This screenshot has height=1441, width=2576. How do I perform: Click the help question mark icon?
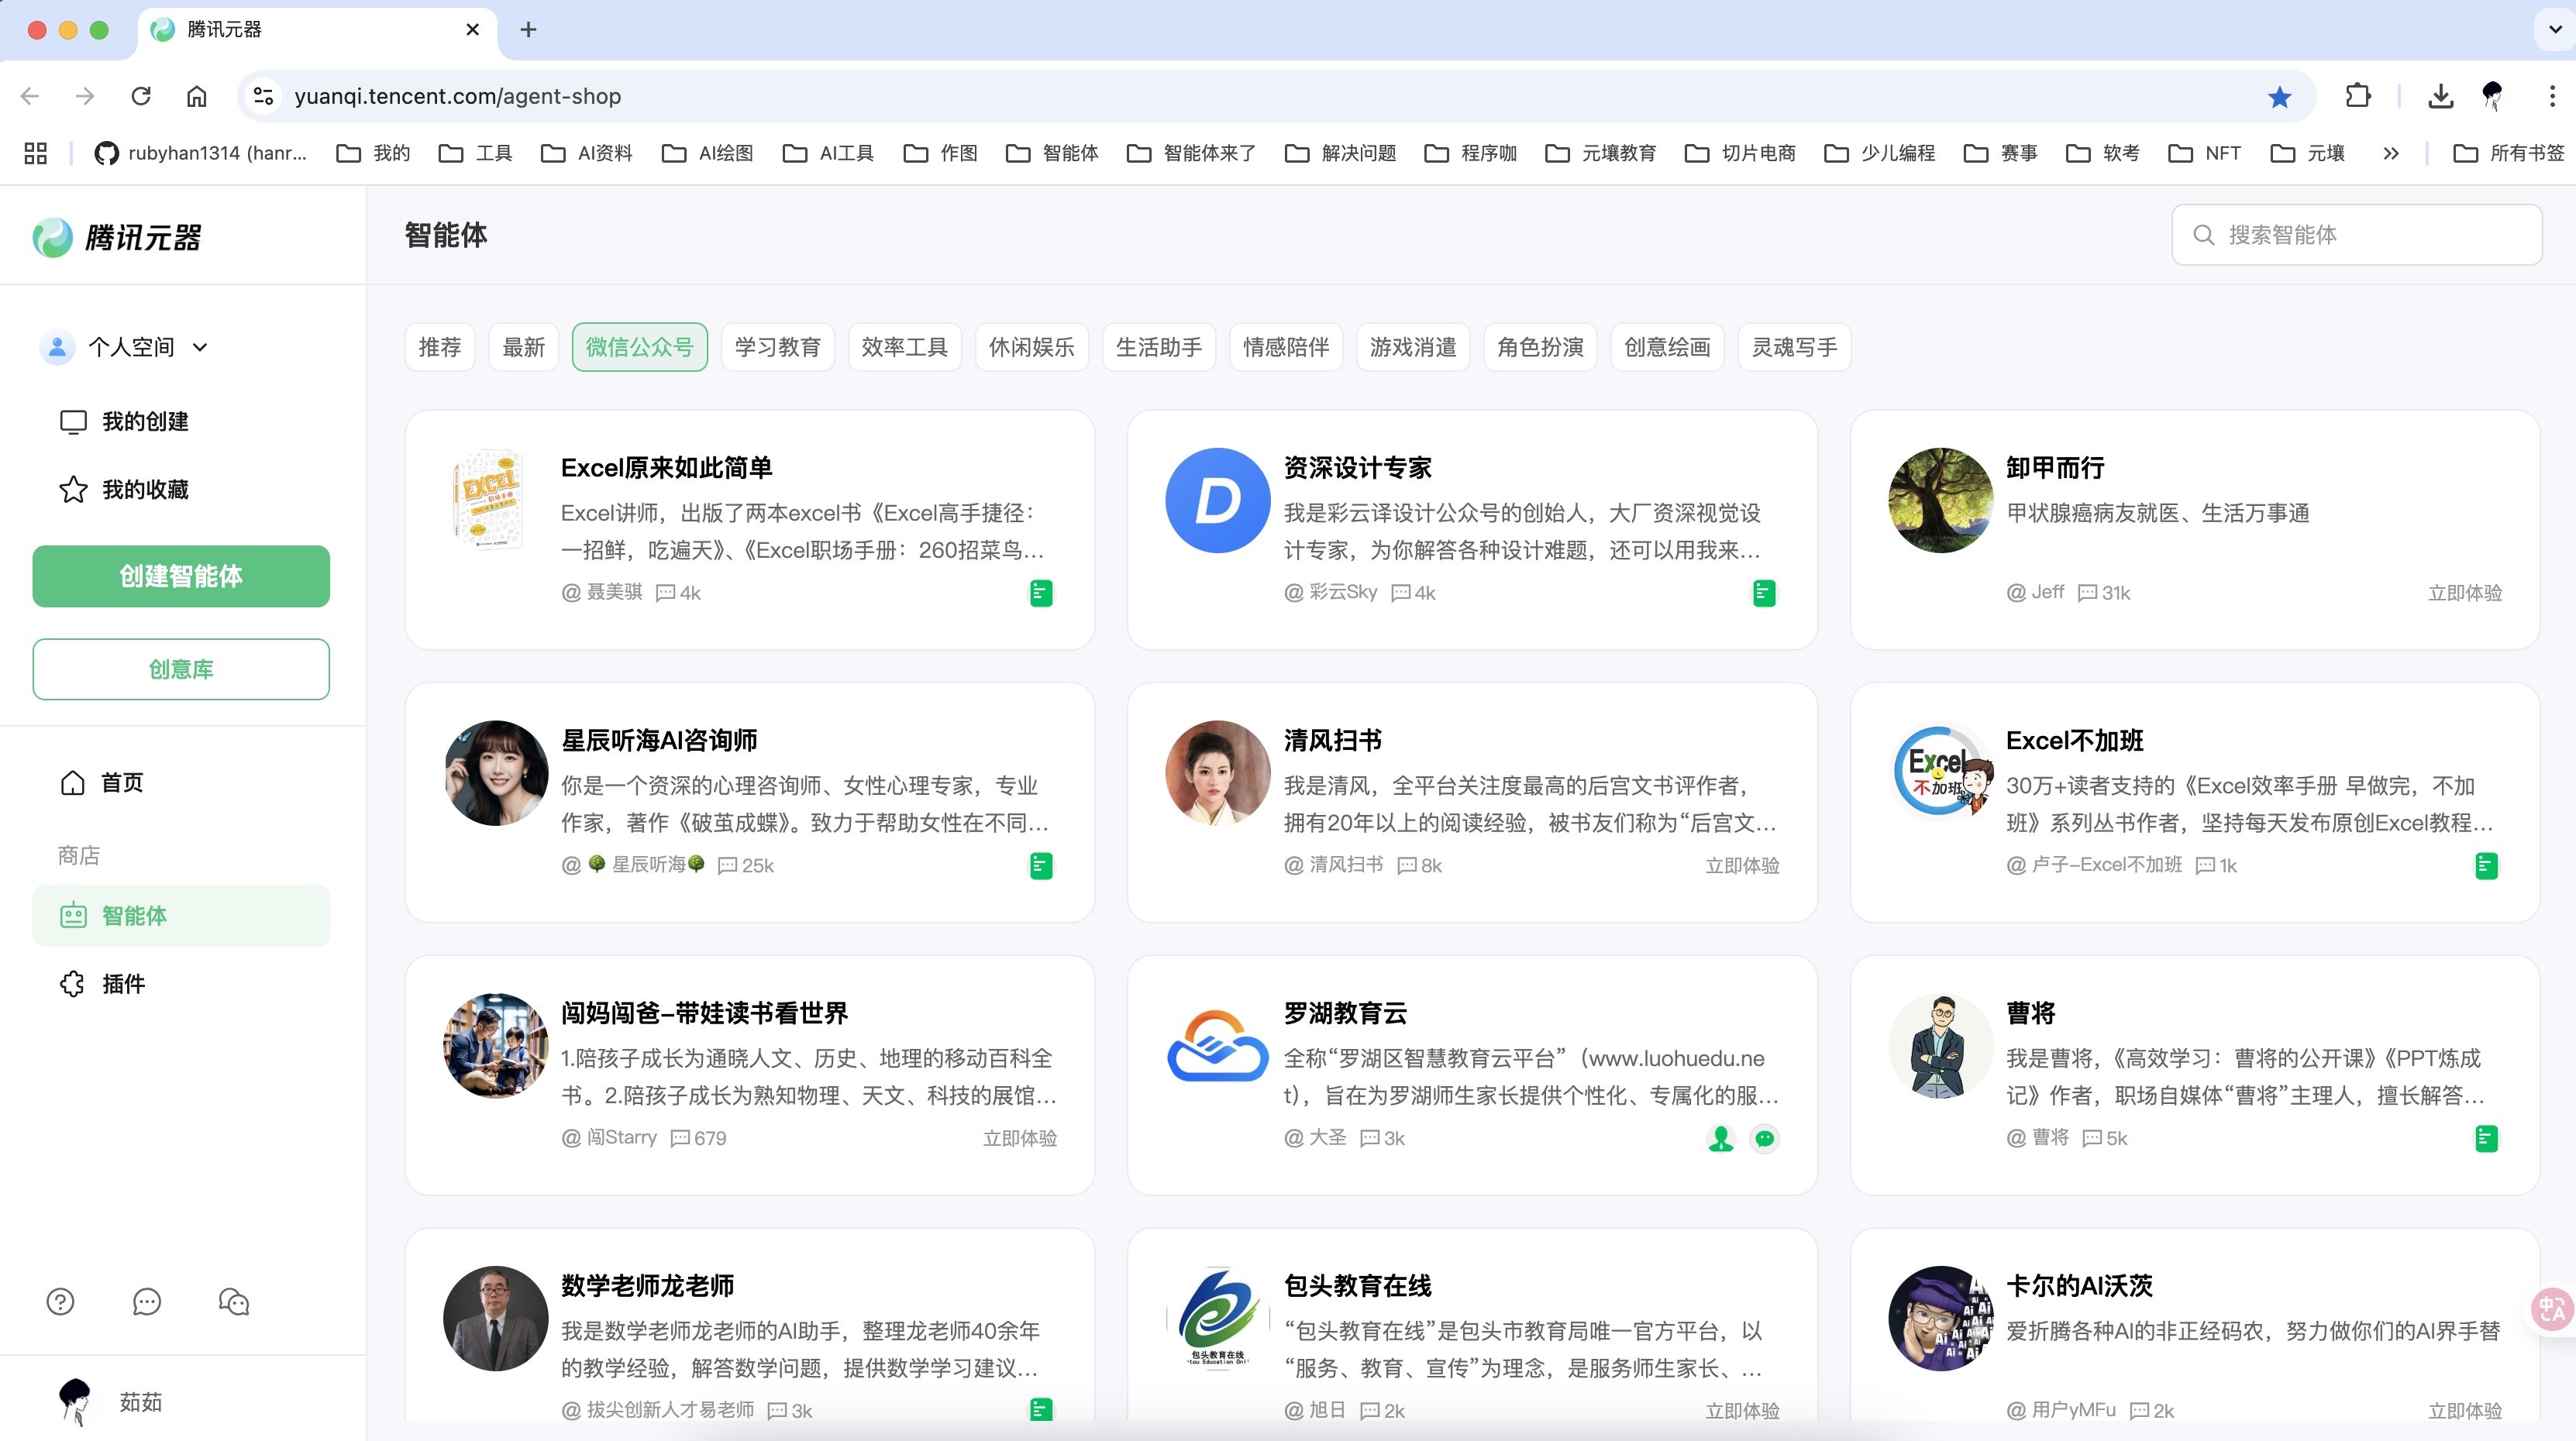[61, 1301]
